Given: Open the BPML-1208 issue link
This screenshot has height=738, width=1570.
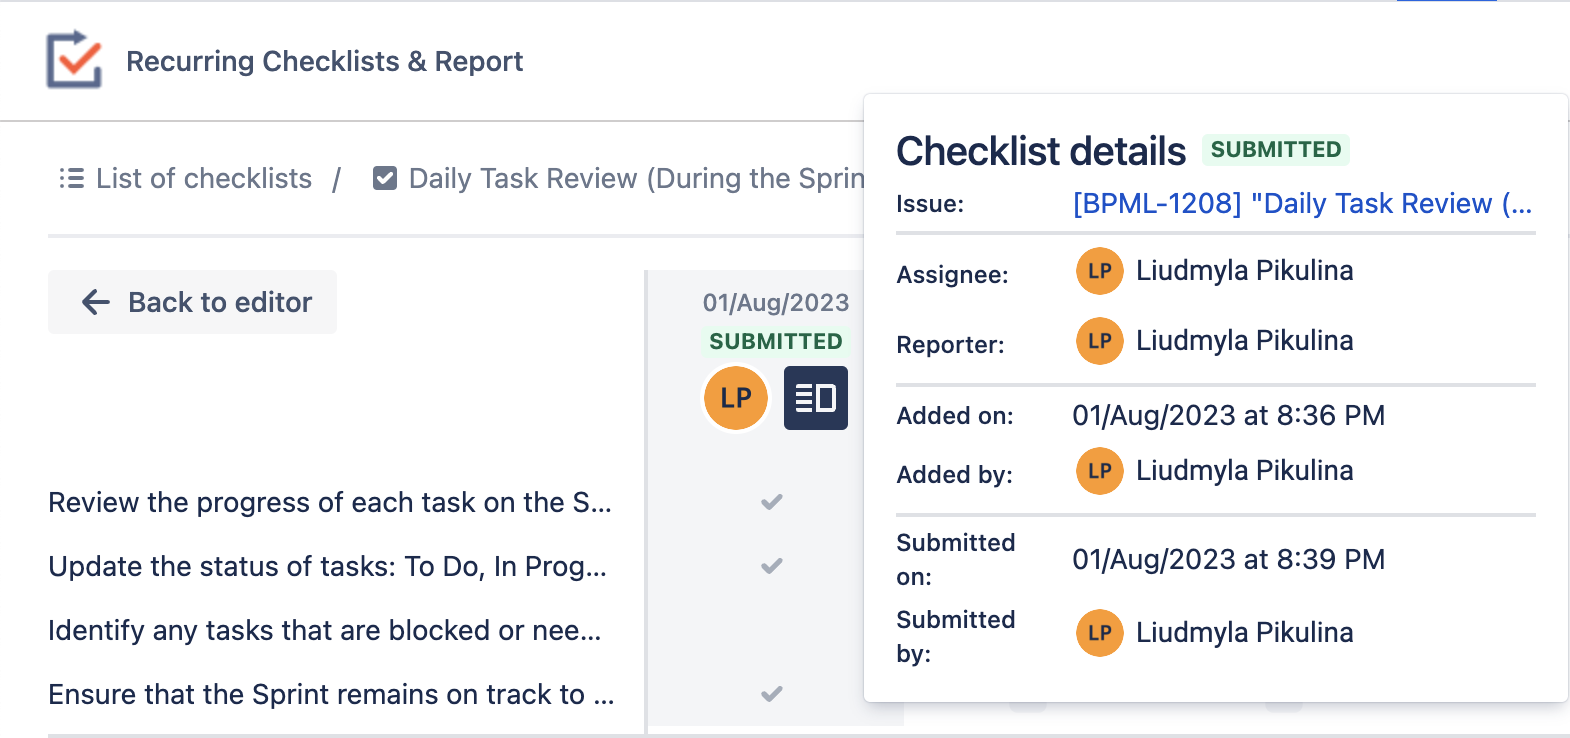Looking at the screenshot, I should point(1301,204).
